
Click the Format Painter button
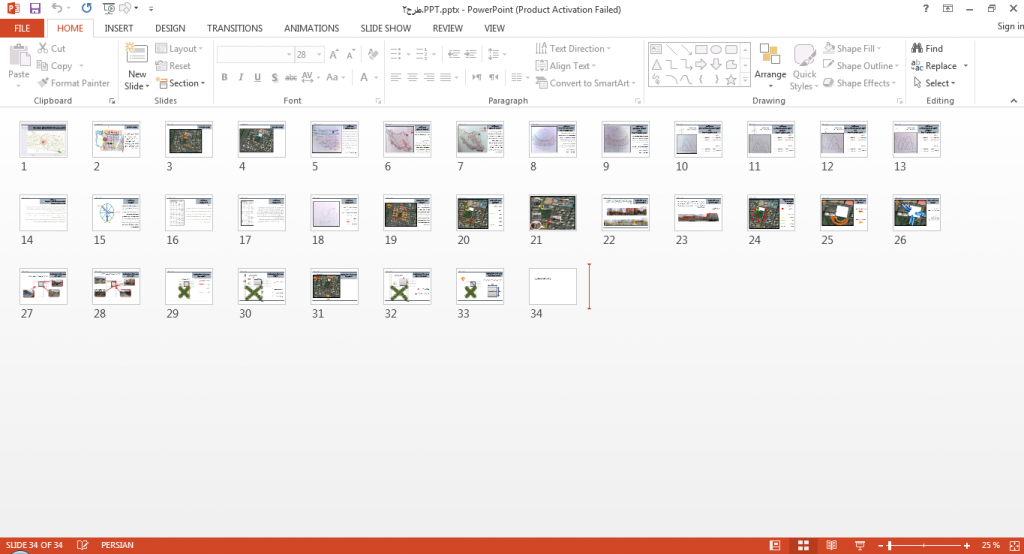click(73, 83)
